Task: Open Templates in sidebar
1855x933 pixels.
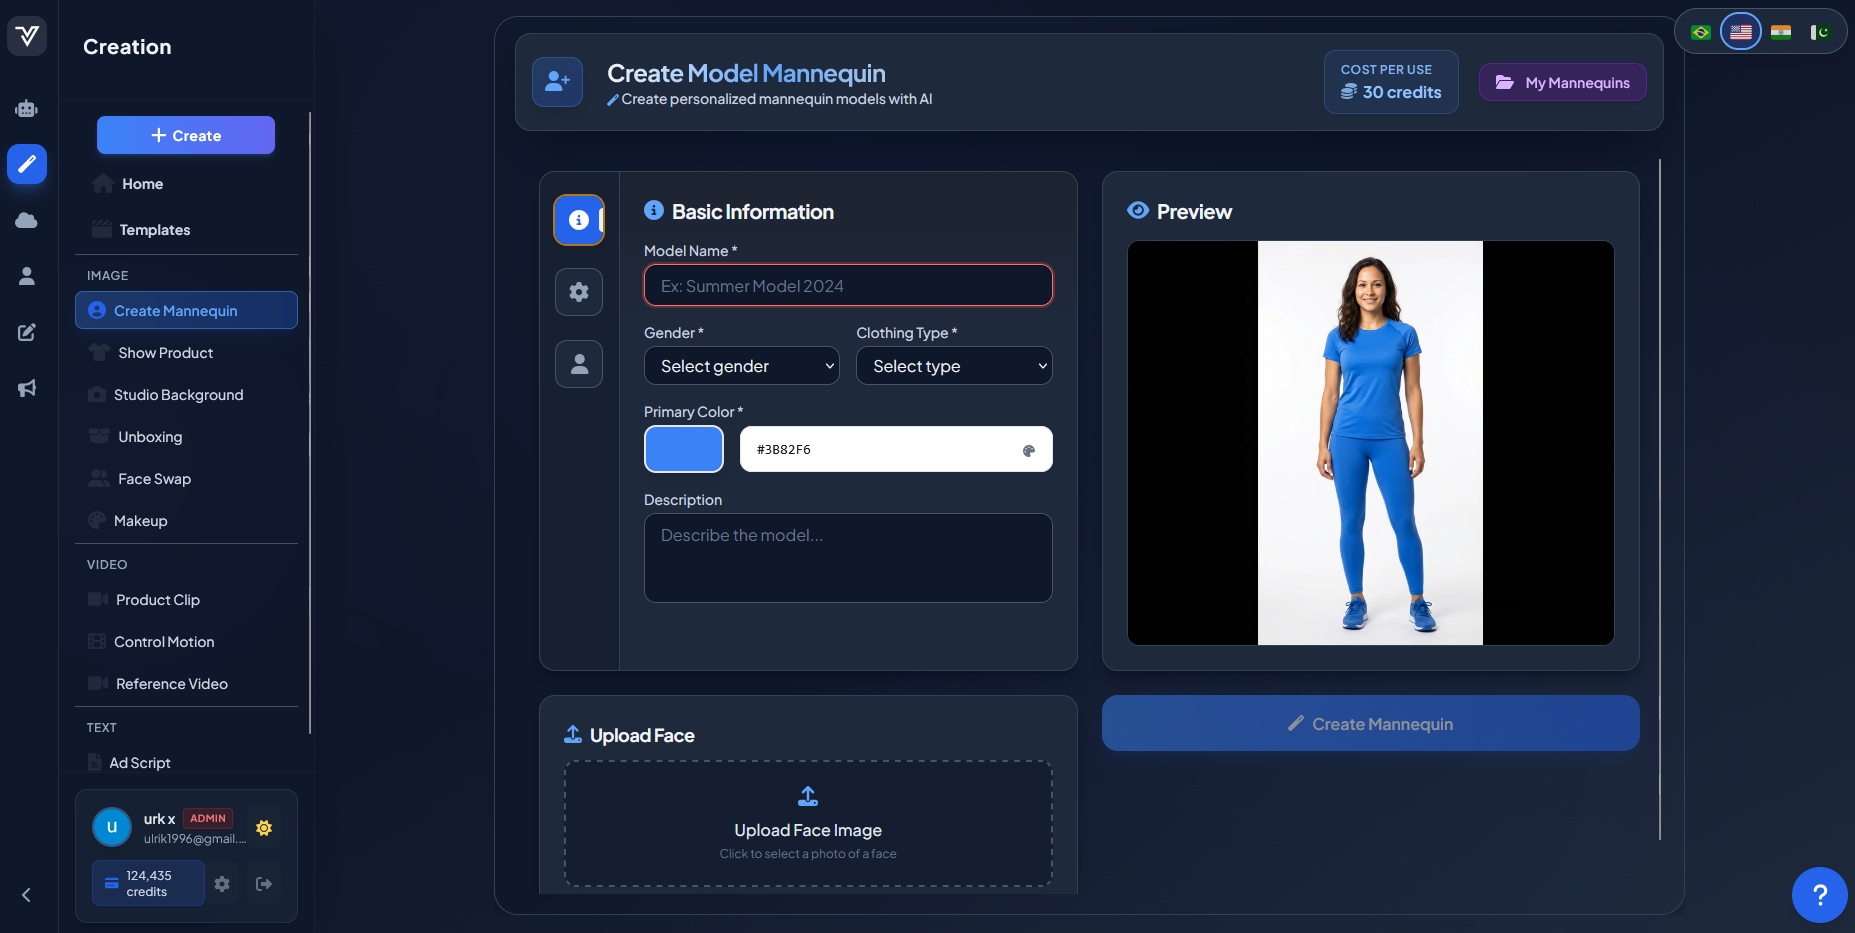Action: tap(186, 230)
